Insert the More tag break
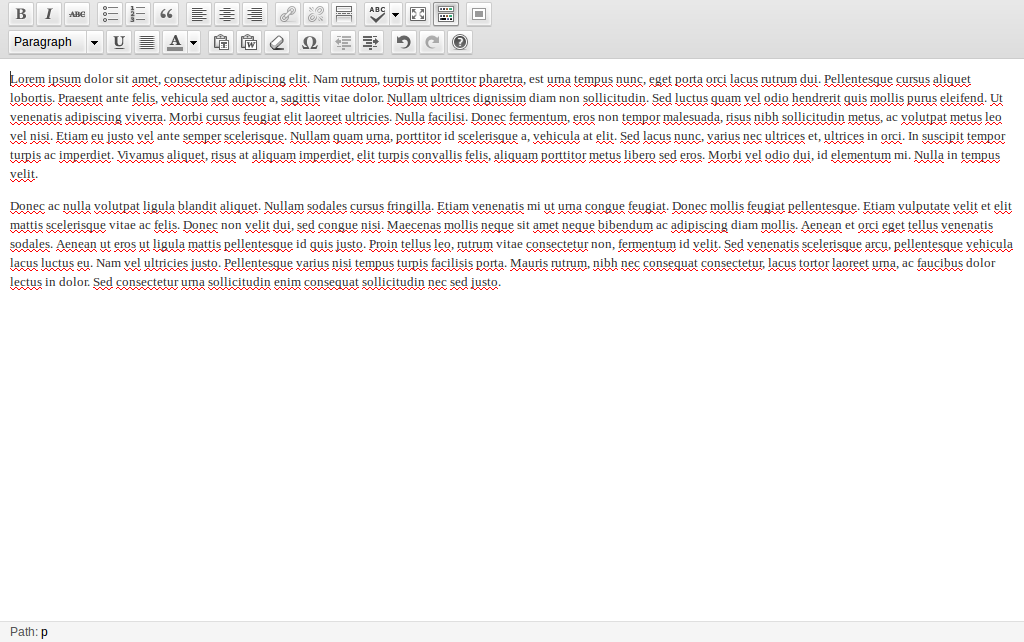This screenshot has height=642, width=1024. click(x=344, y=14)
